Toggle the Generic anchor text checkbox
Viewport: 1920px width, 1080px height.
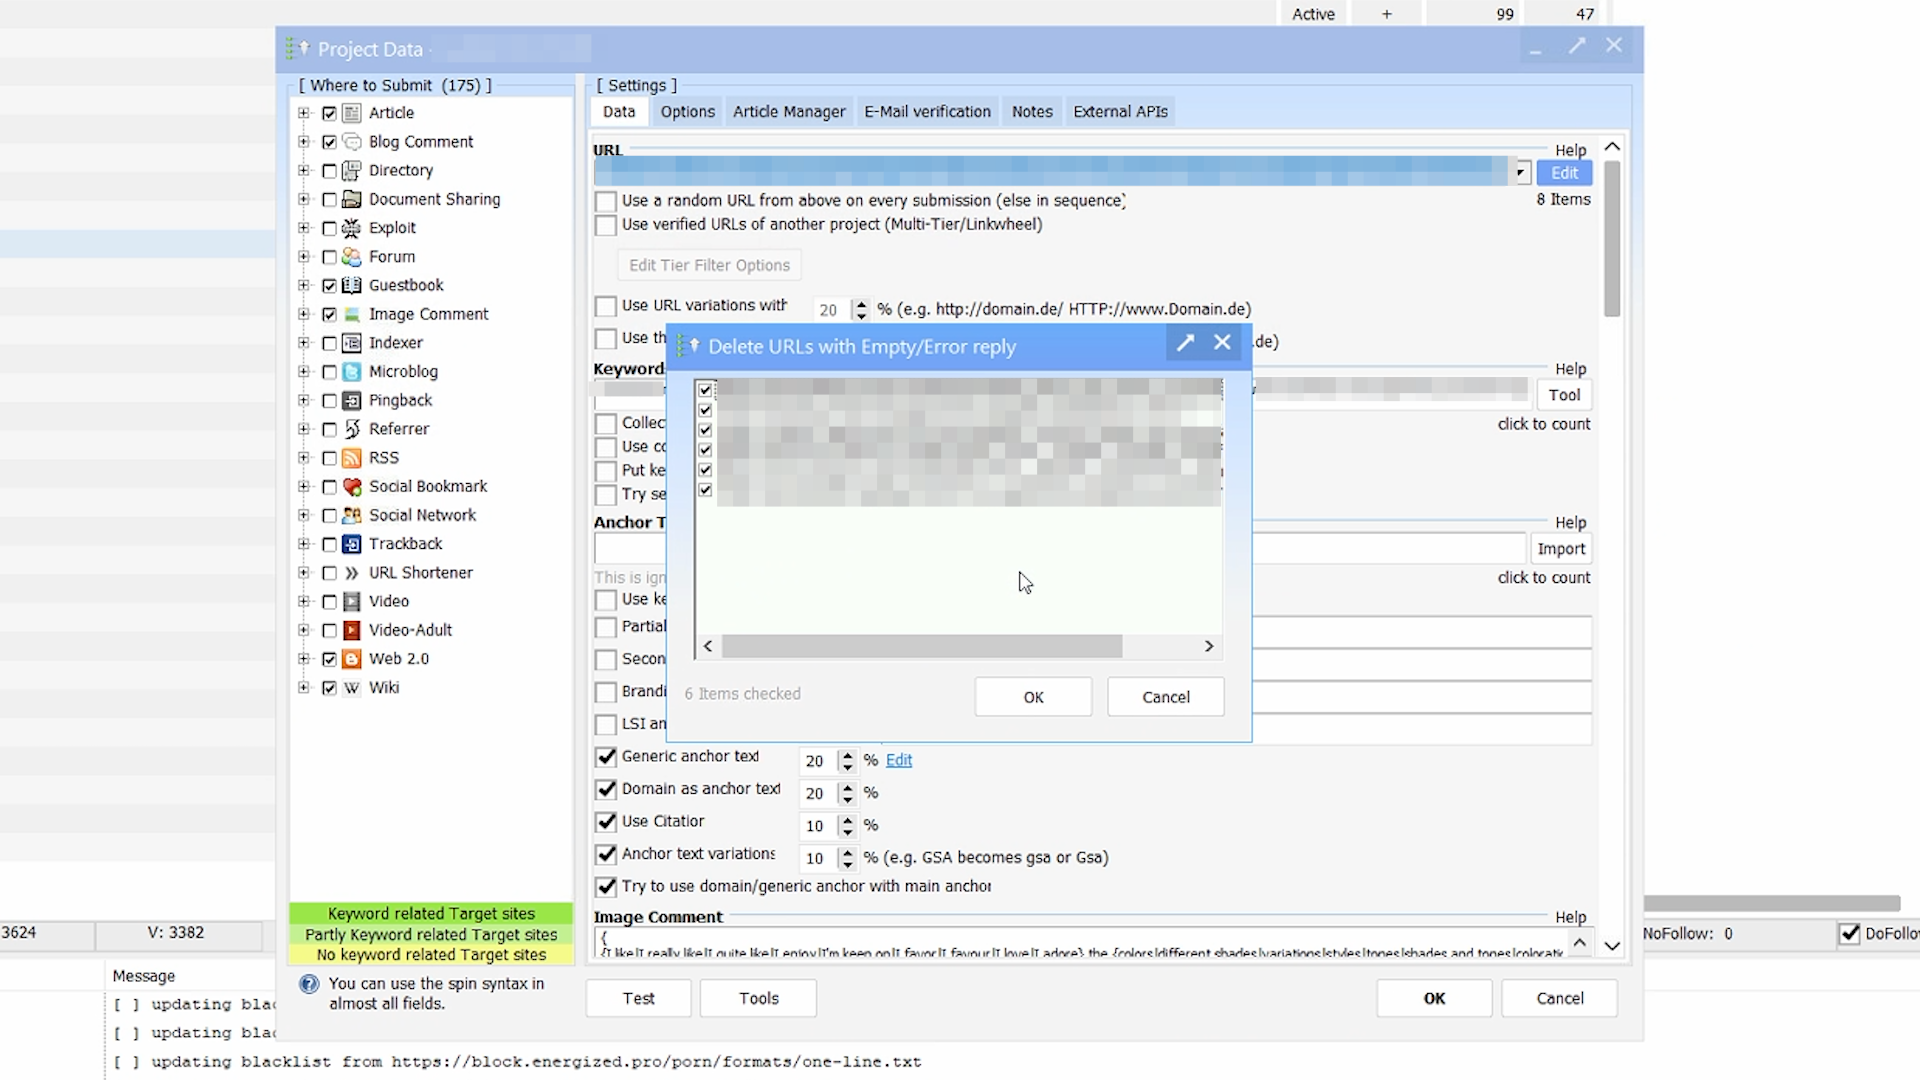tap(607, 756)
